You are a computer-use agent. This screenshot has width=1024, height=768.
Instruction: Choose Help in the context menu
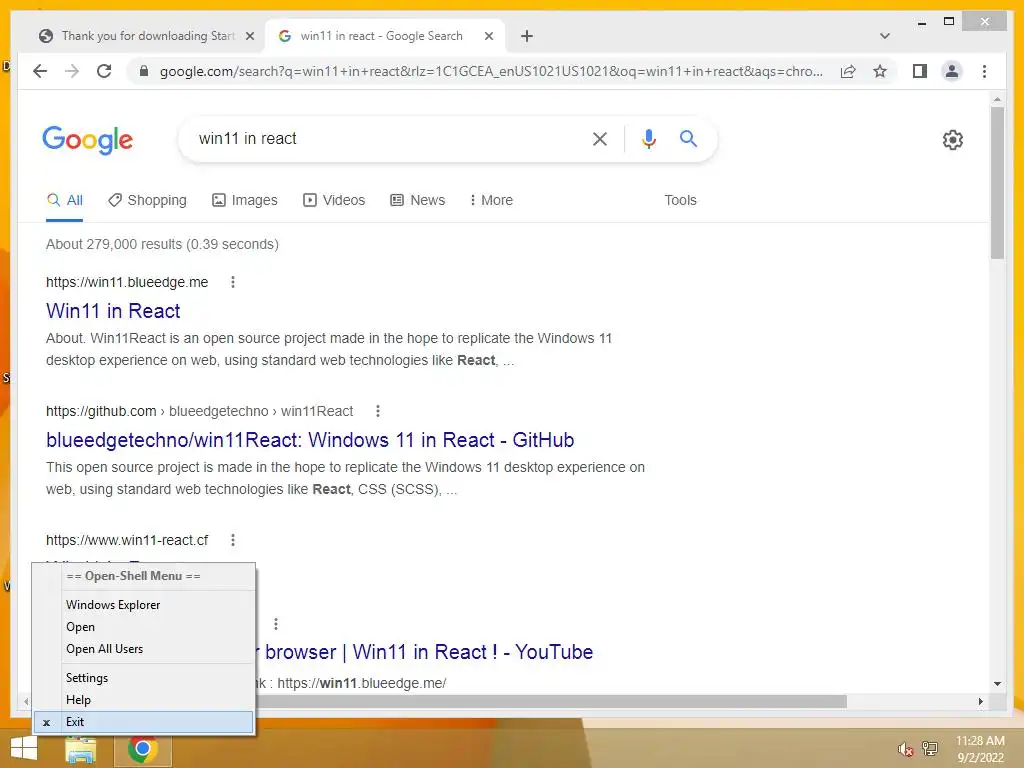(144, 699)
